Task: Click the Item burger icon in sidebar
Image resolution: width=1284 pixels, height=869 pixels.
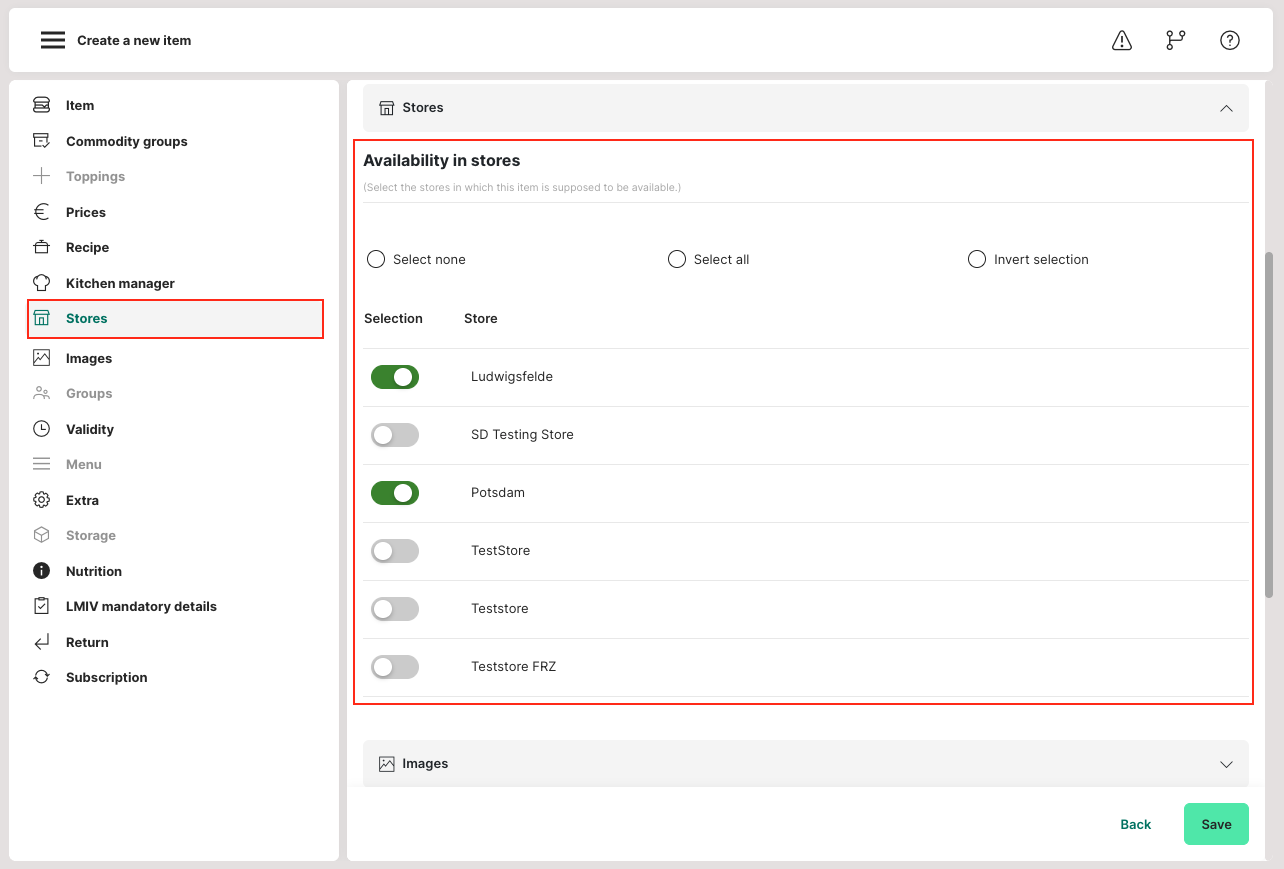Action: (x=41, y=105)
